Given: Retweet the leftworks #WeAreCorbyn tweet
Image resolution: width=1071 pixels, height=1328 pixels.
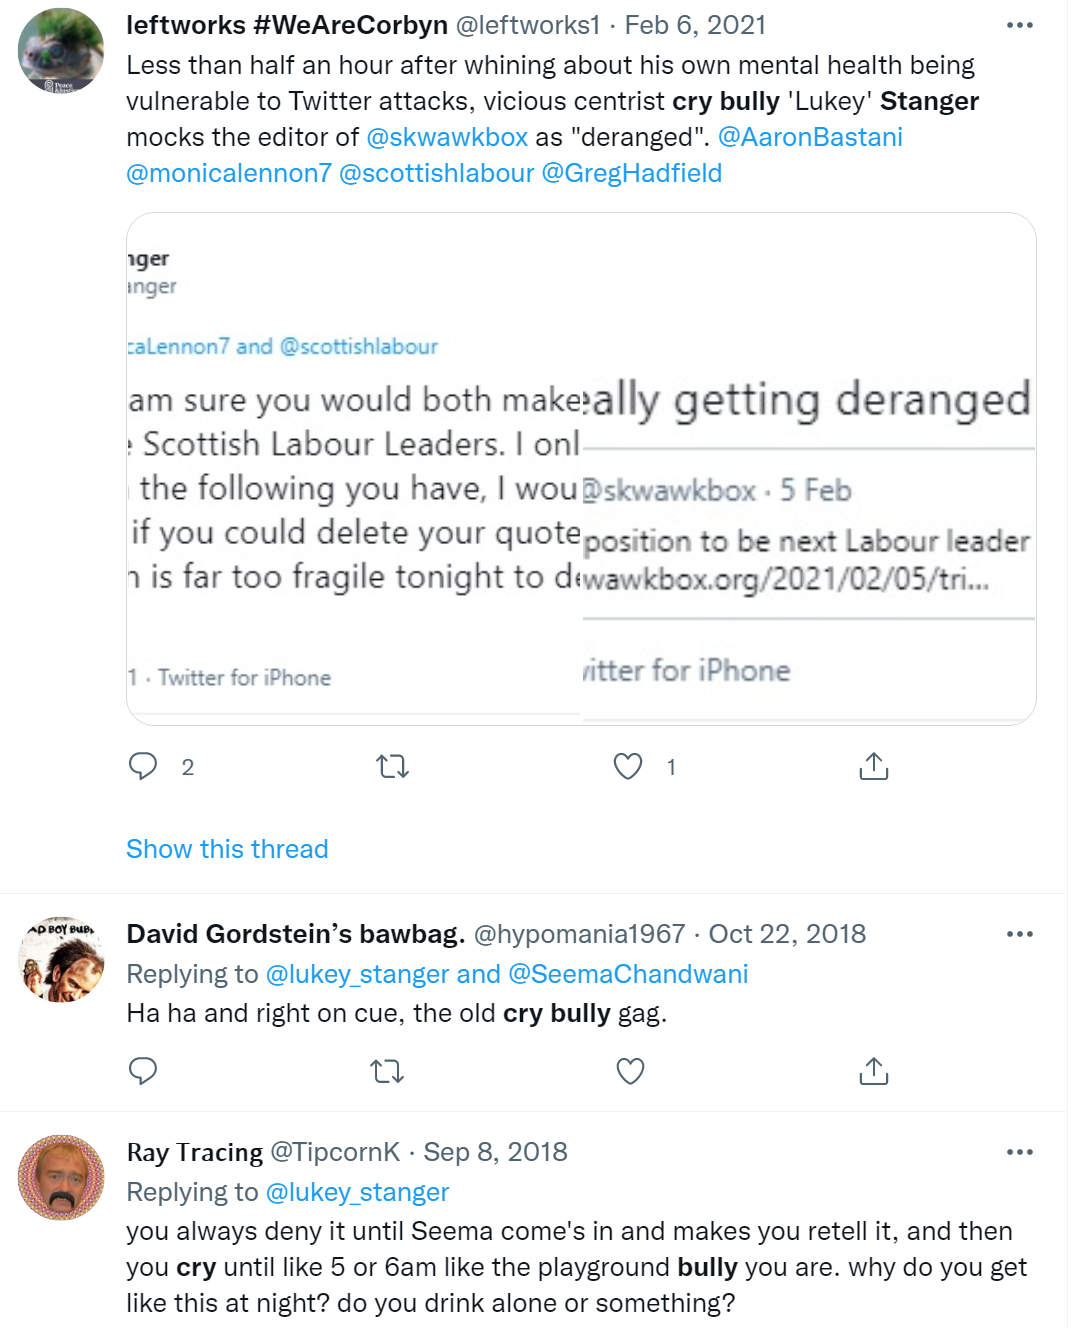Looking at the screenshot, I should 392,767.
